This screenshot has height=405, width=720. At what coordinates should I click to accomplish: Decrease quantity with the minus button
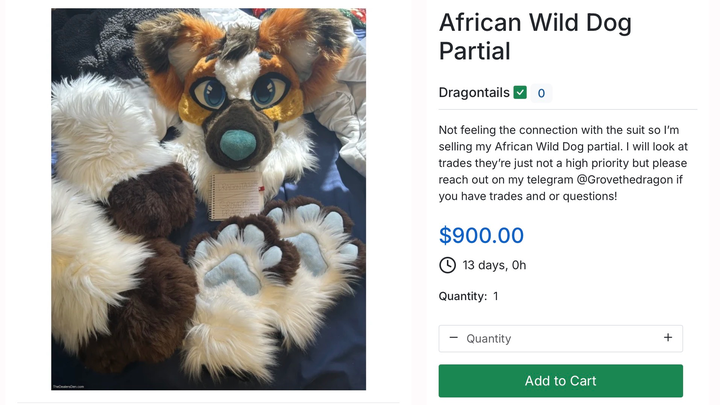coord(454,338)
